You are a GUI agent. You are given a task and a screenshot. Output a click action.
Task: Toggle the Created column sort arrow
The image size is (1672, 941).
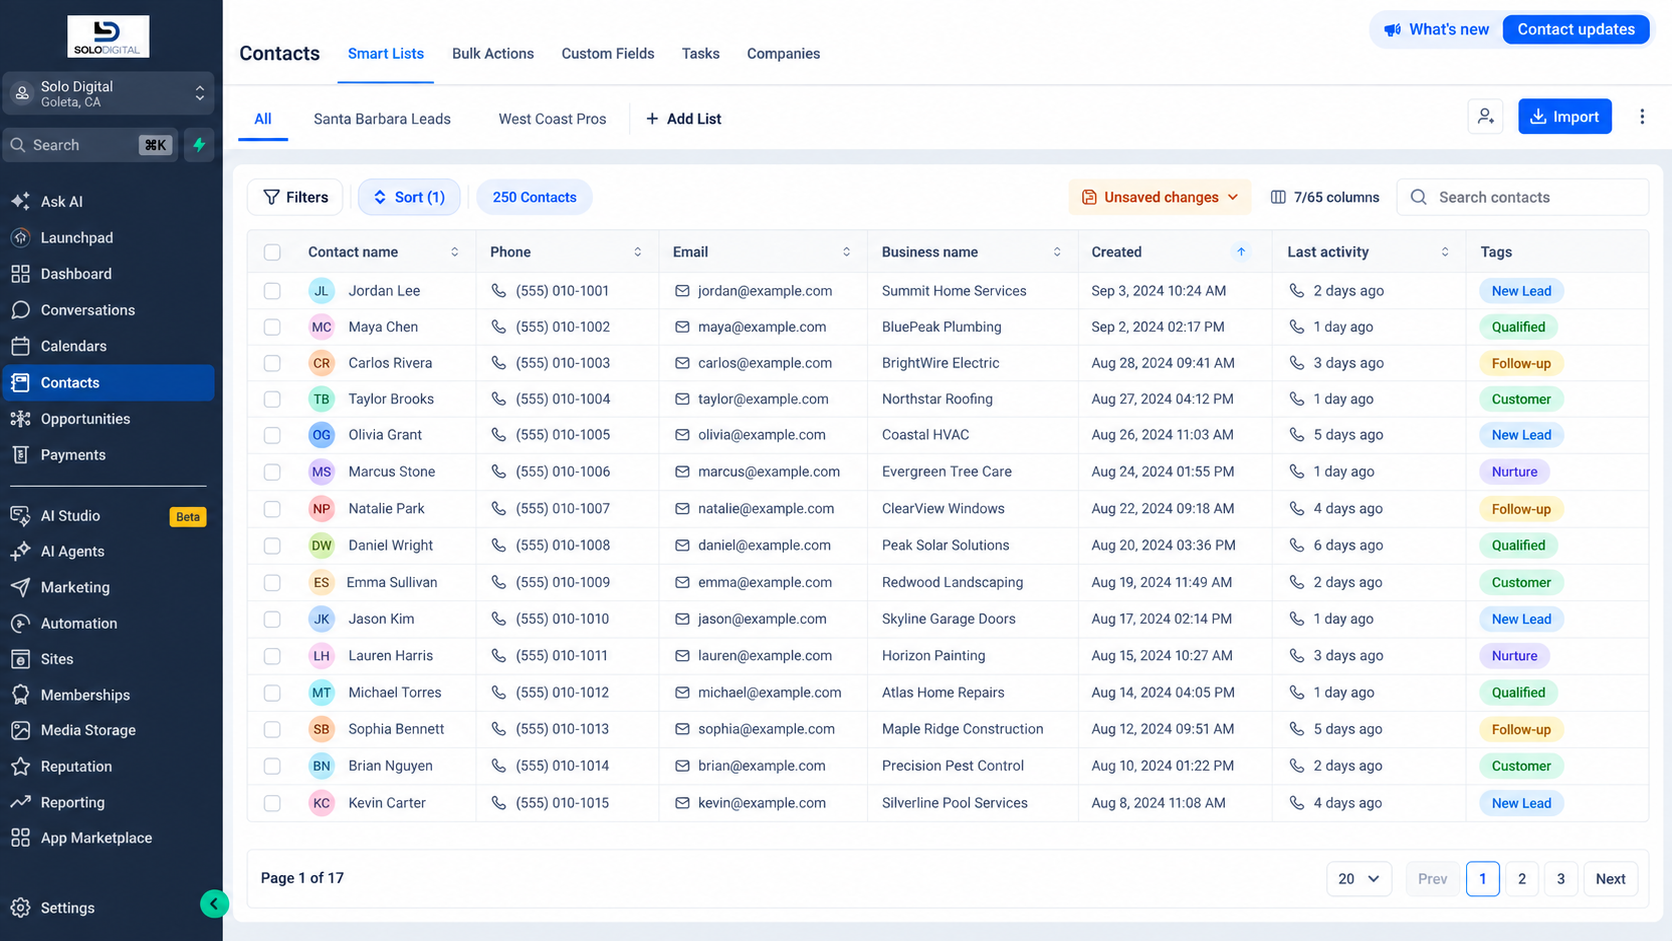coord(1240,252)
